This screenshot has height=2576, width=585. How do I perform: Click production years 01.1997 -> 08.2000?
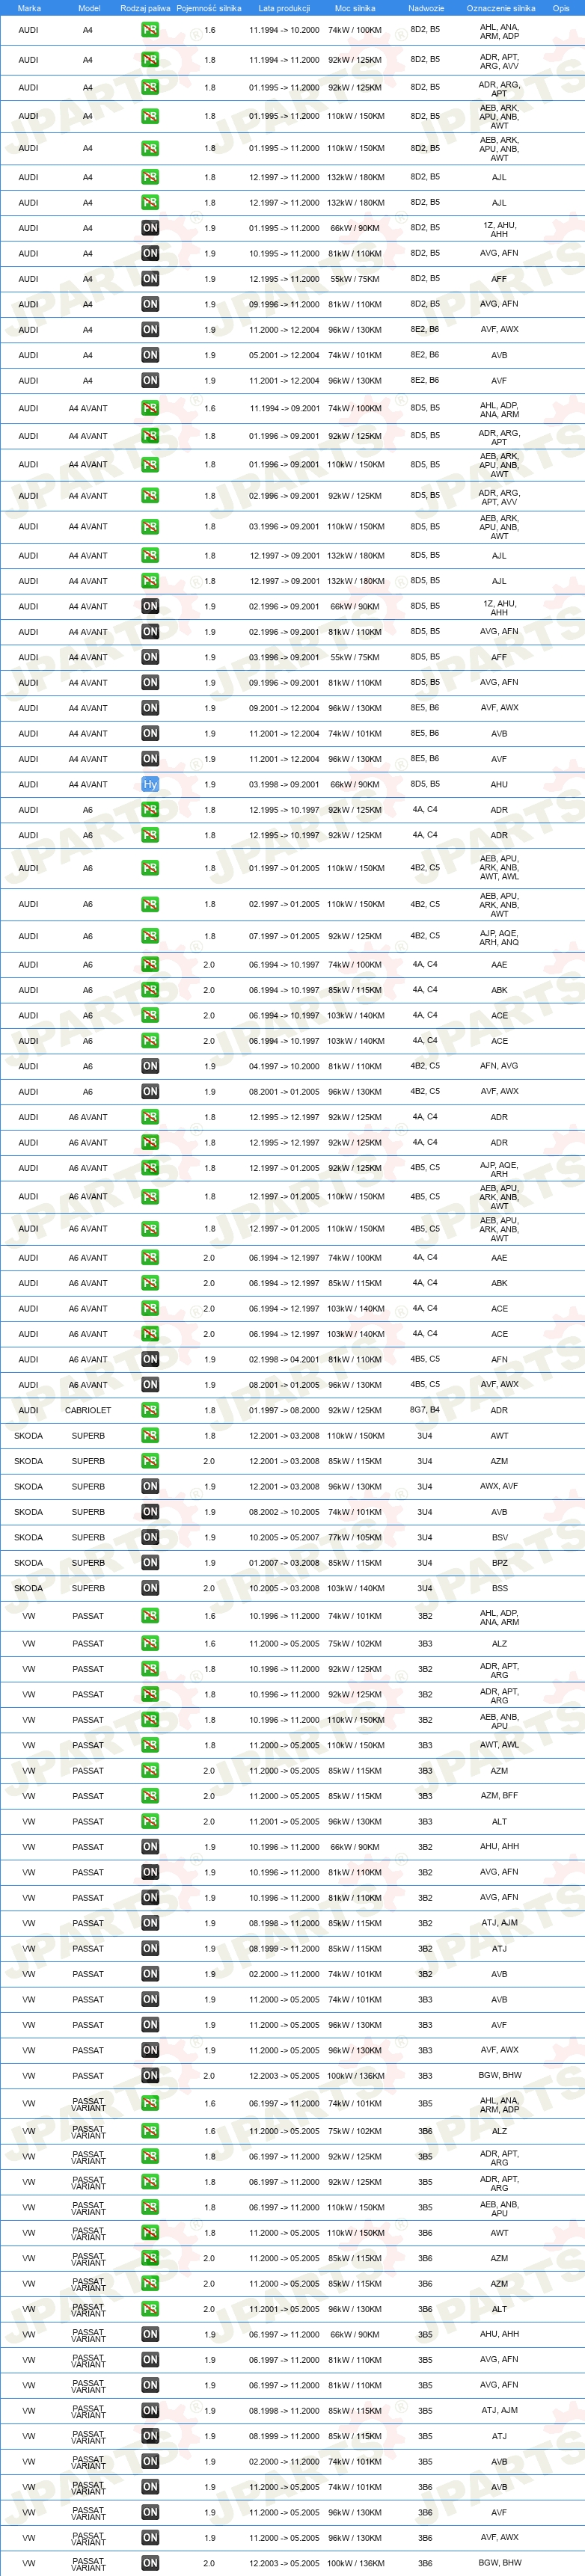pyautogui.click(x=284, y=1410)
